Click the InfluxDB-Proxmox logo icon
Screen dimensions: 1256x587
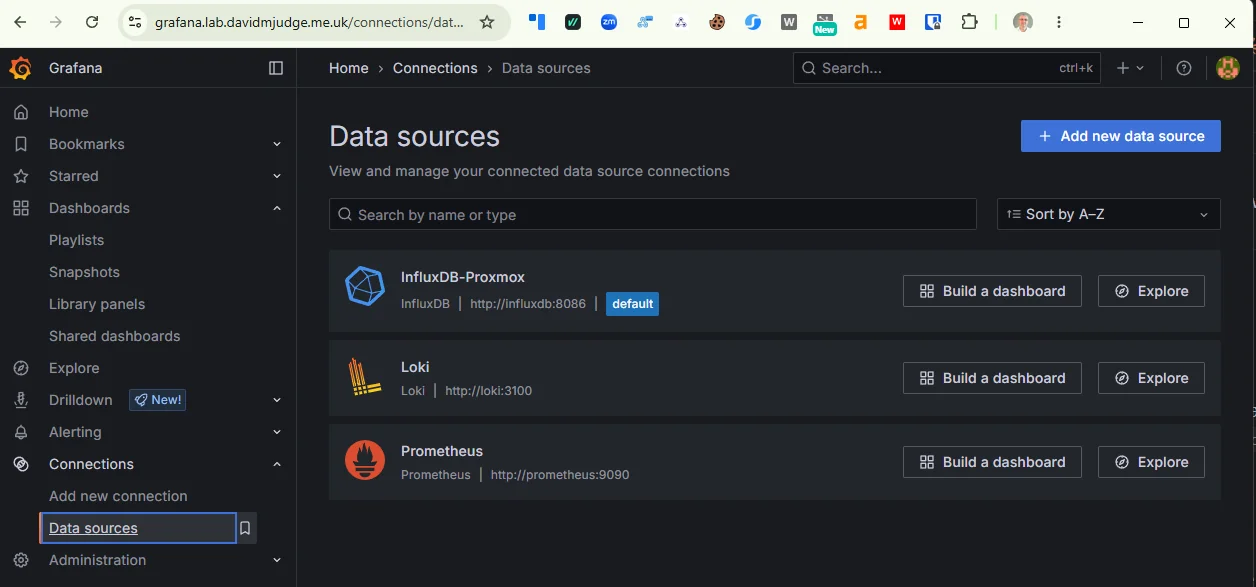tap(365, 287)
